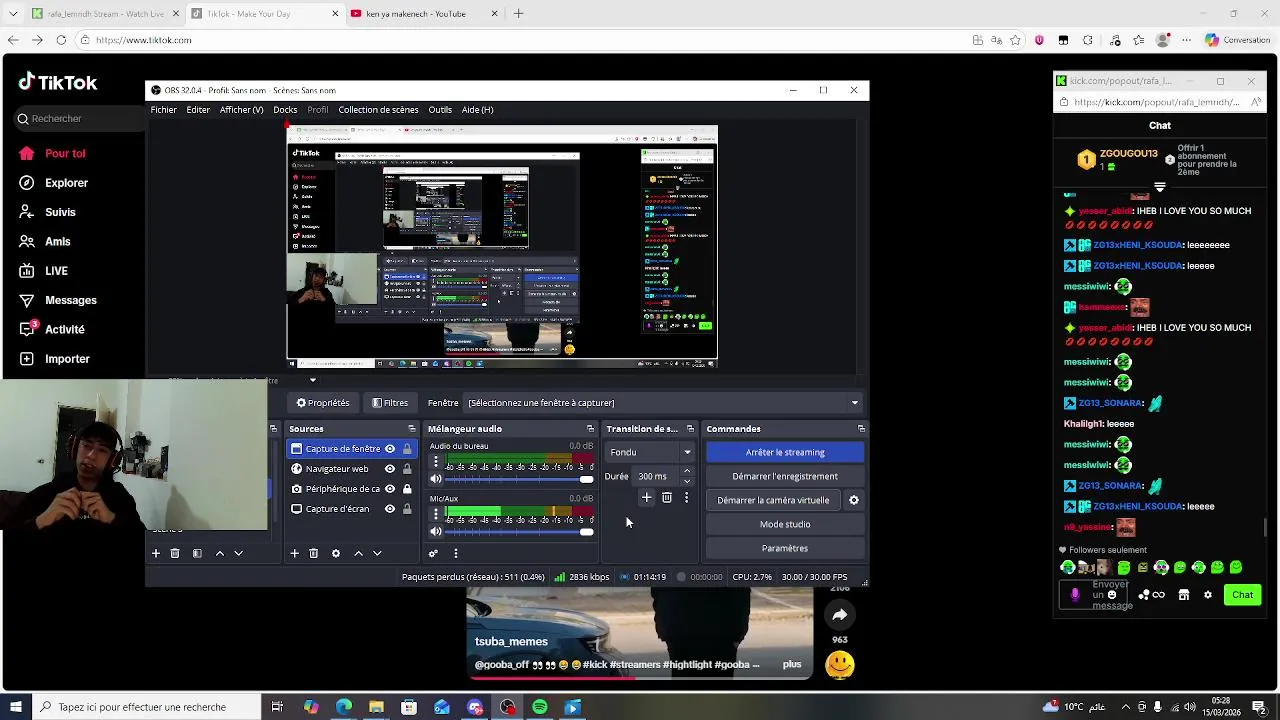Screen dimensions: 1280x720
Task: Open Collection de scènes menu
Action: (x=378, y=110)
